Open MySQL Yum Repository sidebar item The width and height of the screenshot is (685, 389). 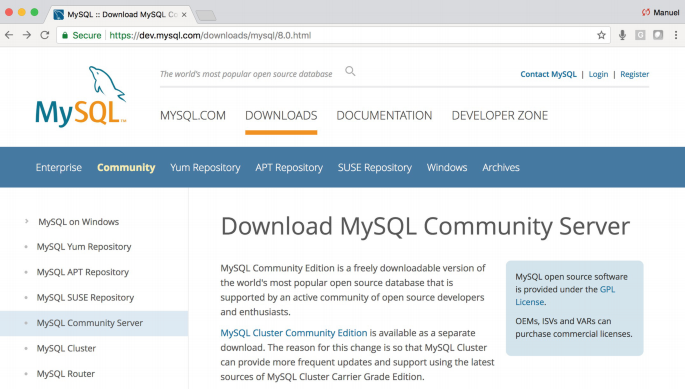(x=84, y=247)
